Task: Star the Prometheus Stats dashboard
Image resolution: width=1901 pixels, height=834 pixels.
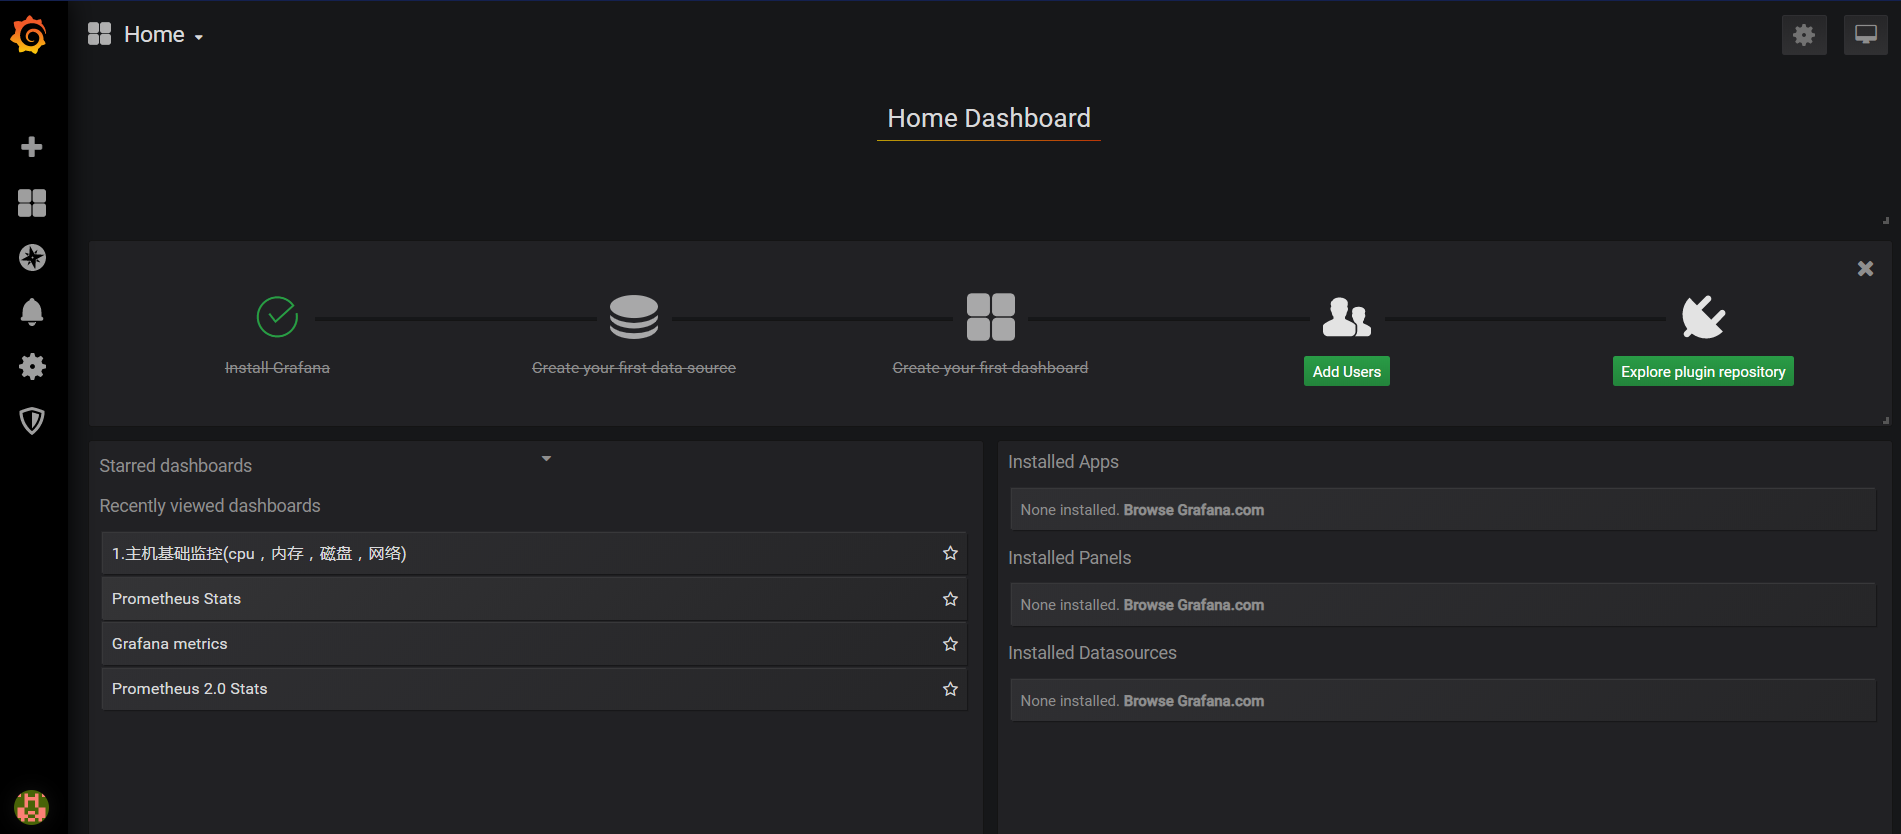Action: click(x=950, y=599)
